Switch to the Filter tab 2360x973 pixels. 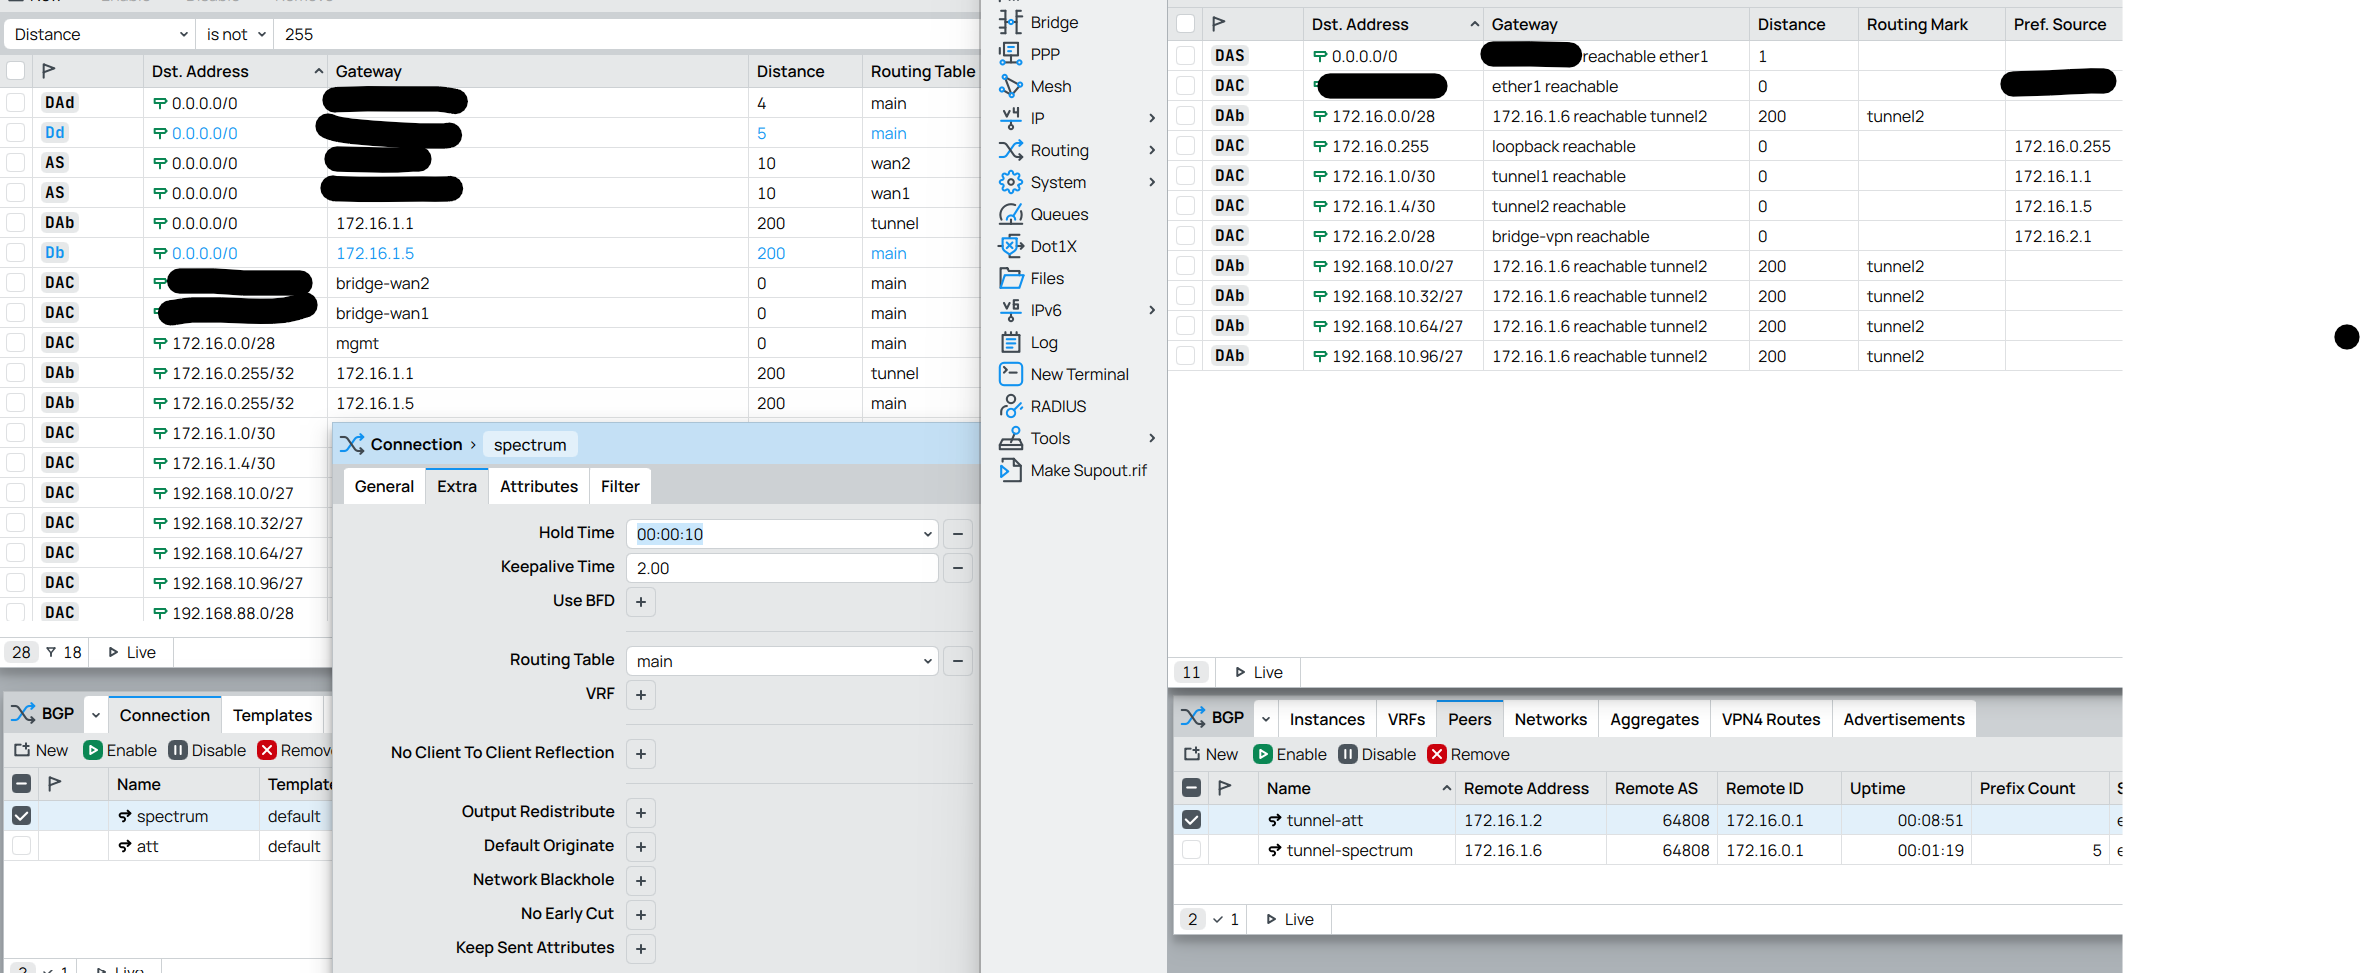(620, 486)
